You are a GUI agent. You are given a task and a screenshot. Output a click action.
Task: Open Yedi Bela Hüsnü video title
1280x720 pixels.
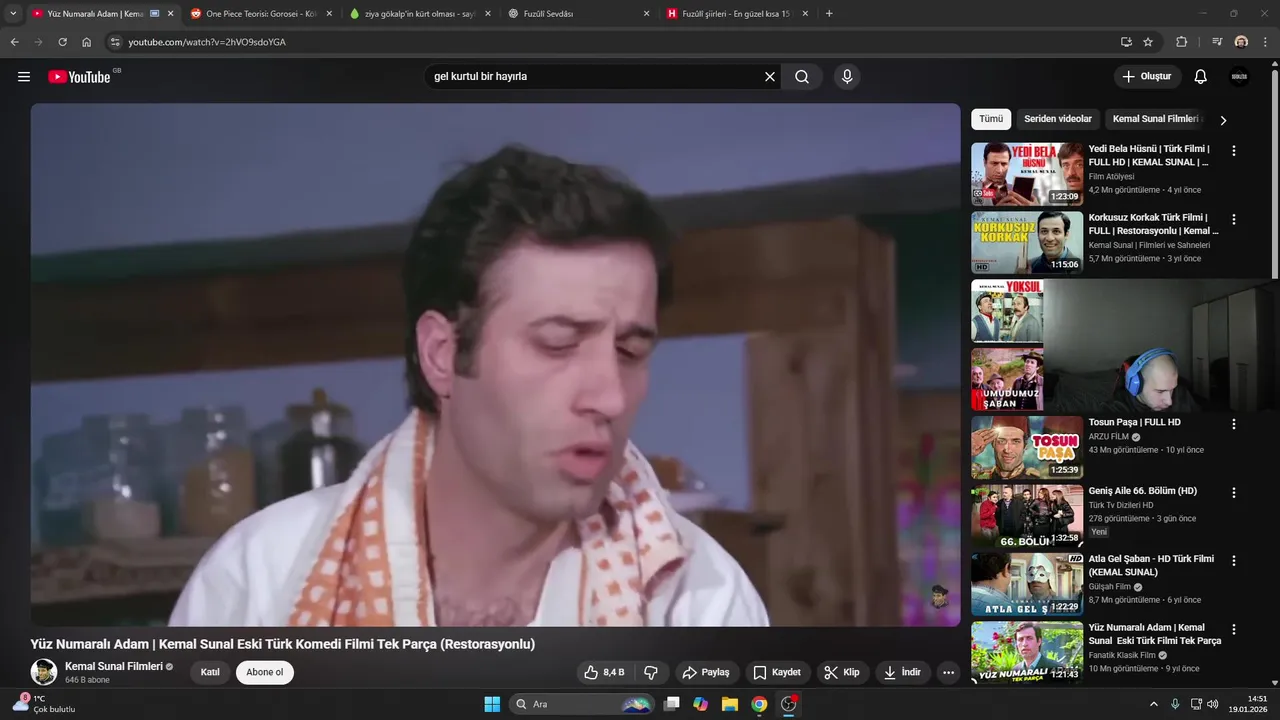(x=1150, y=155)
